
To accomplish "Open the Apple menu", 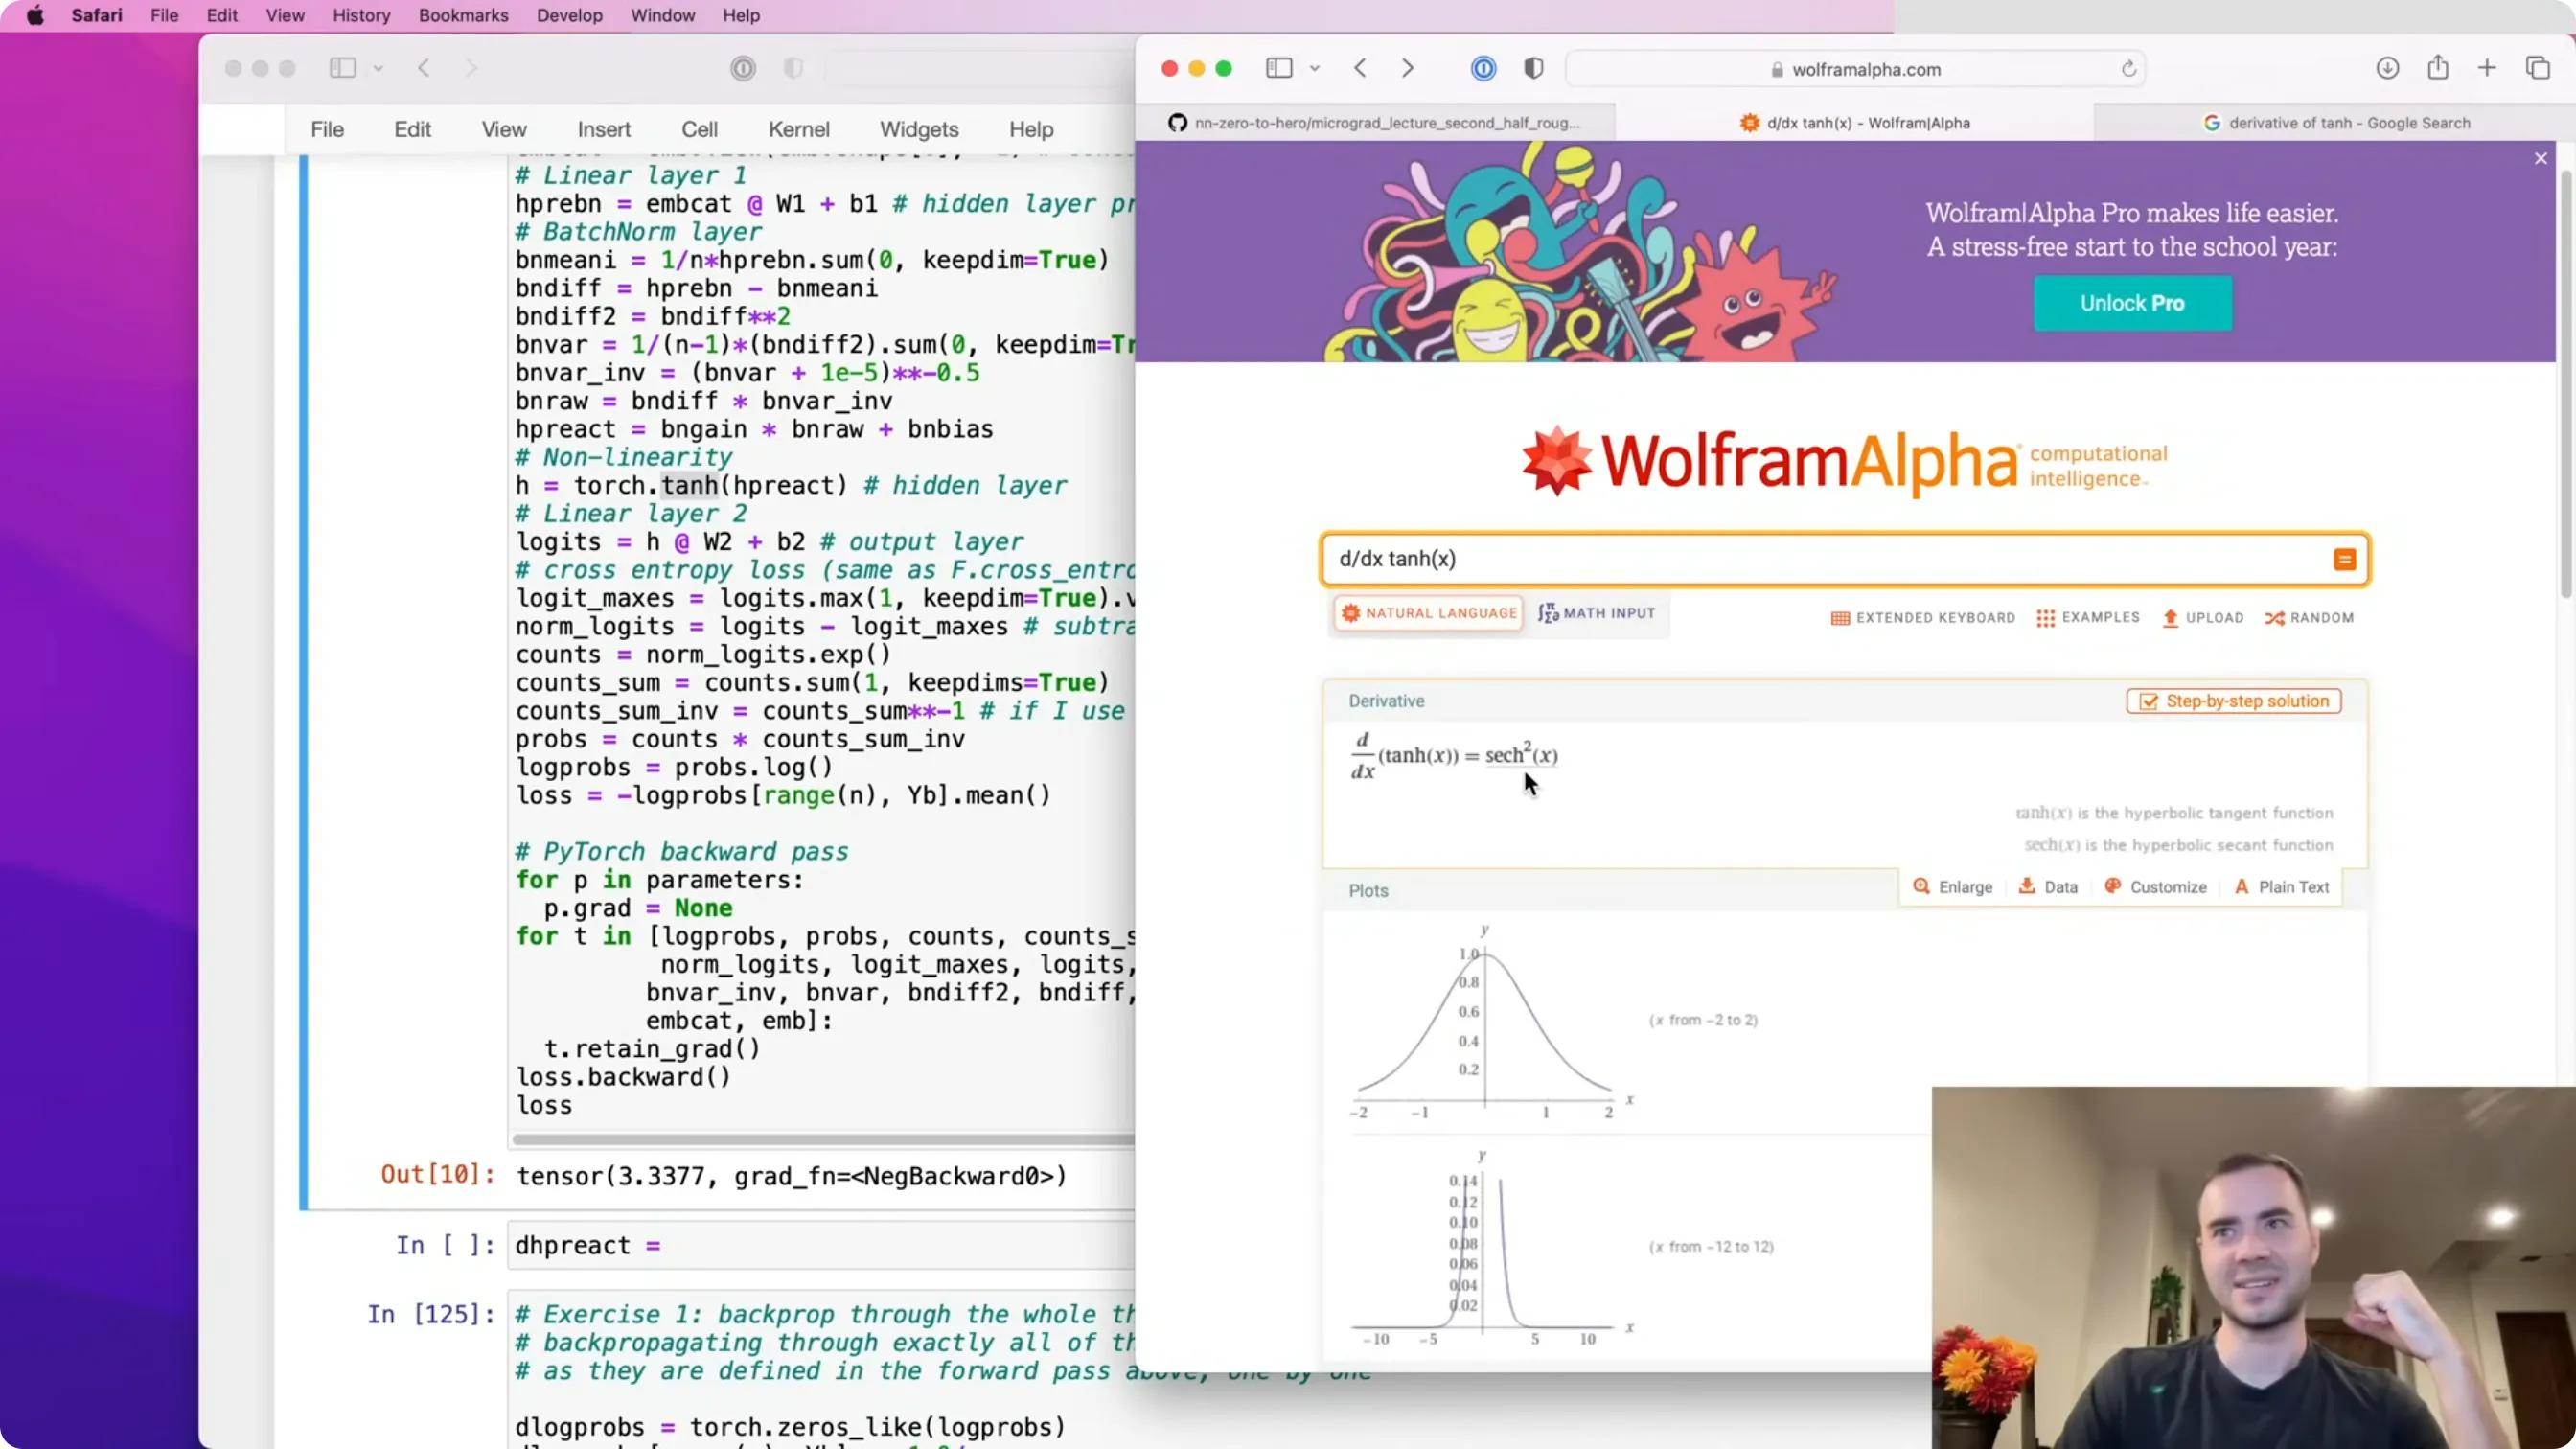I will tap(35, 15).
